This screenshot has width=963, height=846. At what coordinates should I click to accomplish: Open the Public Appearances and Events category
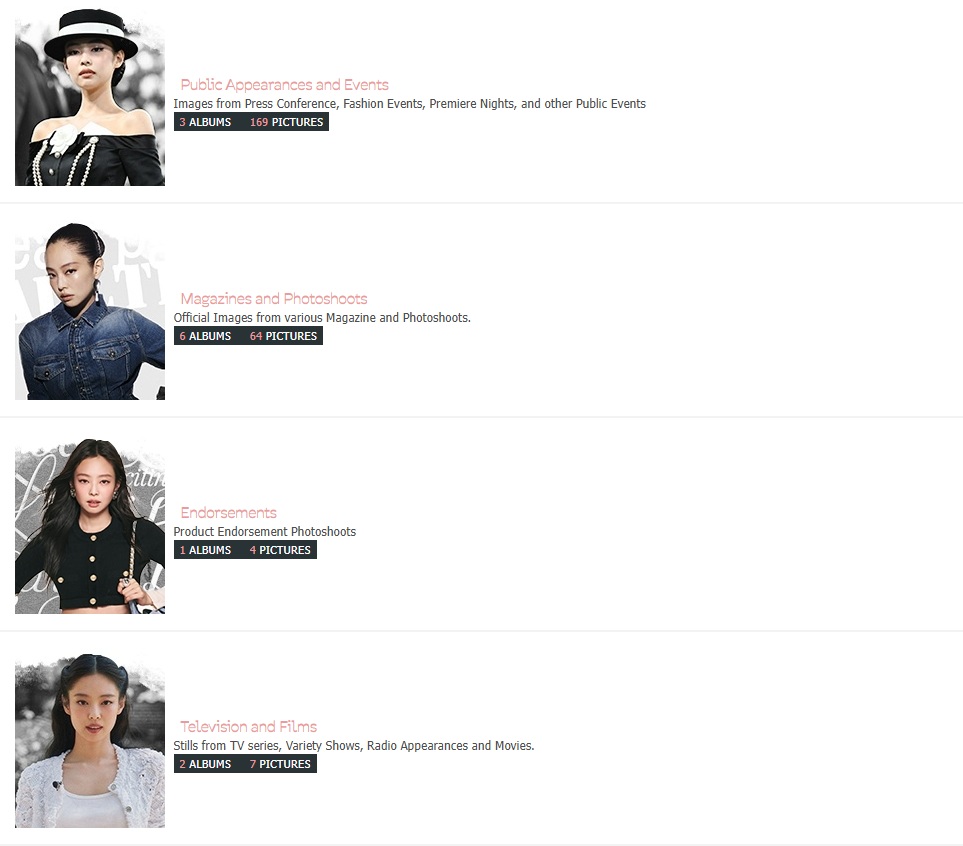point(284,85)
